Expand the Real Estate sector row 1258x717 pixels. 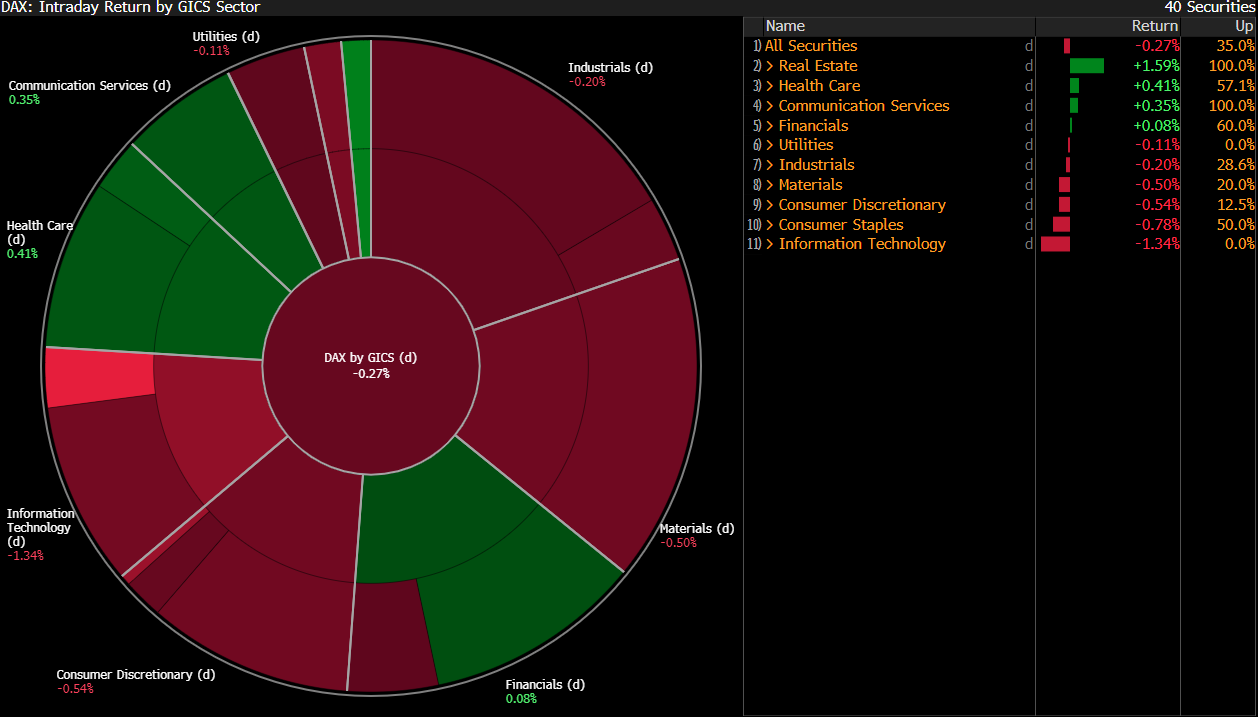point(770,66)
